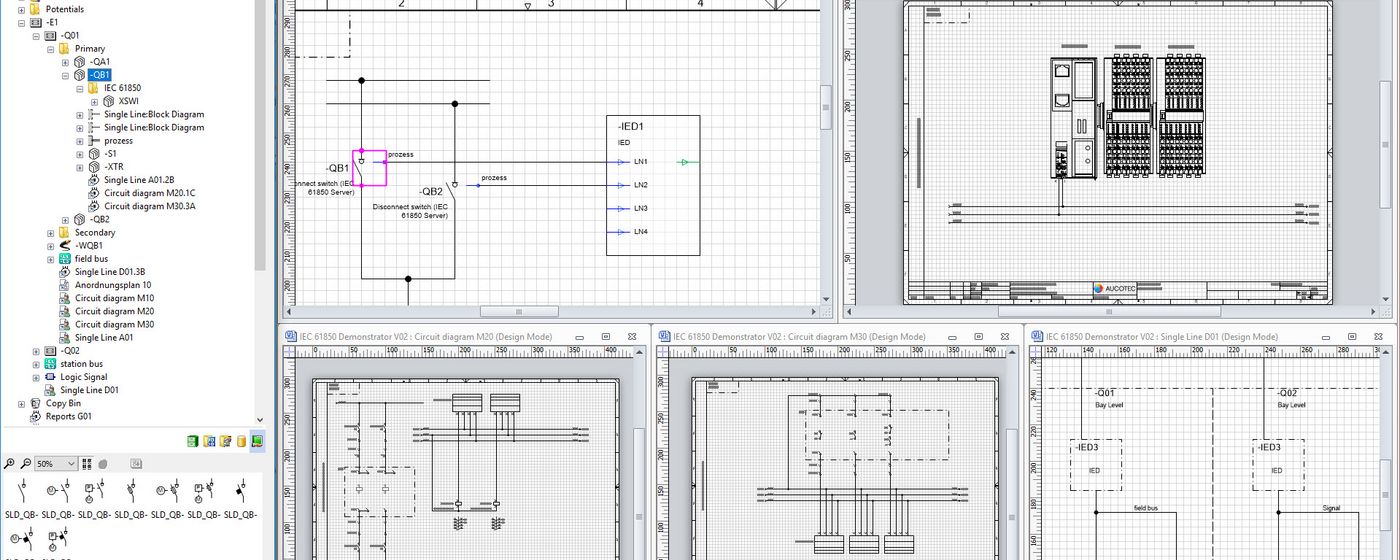This screenshot has height=560, width=1400.
Task: Click the green cabinet icon in panel toolbar
Action: coord(193,441)
